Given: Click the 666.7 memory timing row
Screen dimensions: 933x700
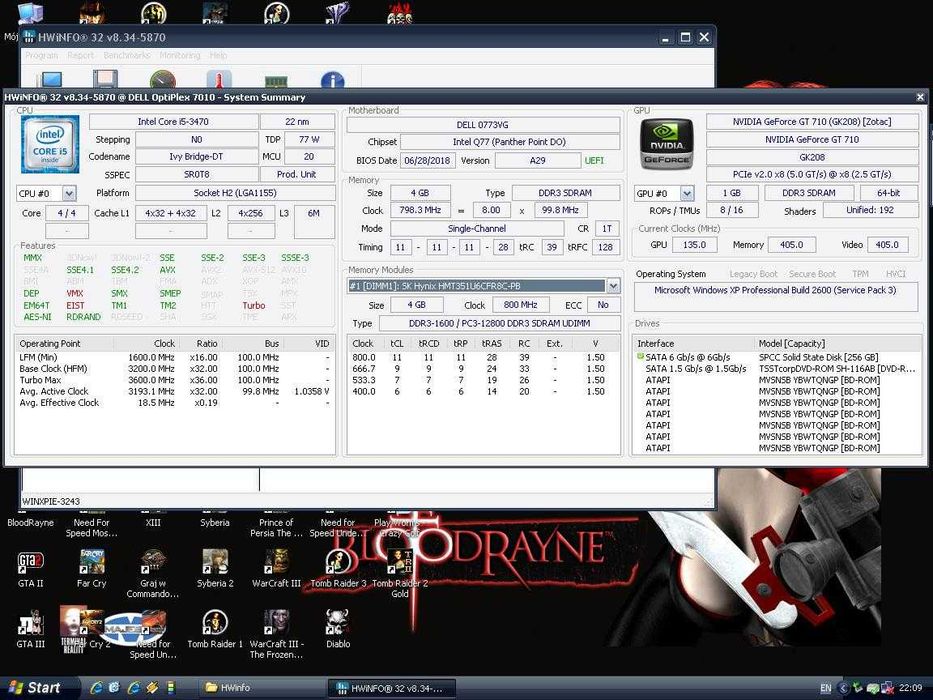Looking at the screenshot, I should [x=482, y=368].
